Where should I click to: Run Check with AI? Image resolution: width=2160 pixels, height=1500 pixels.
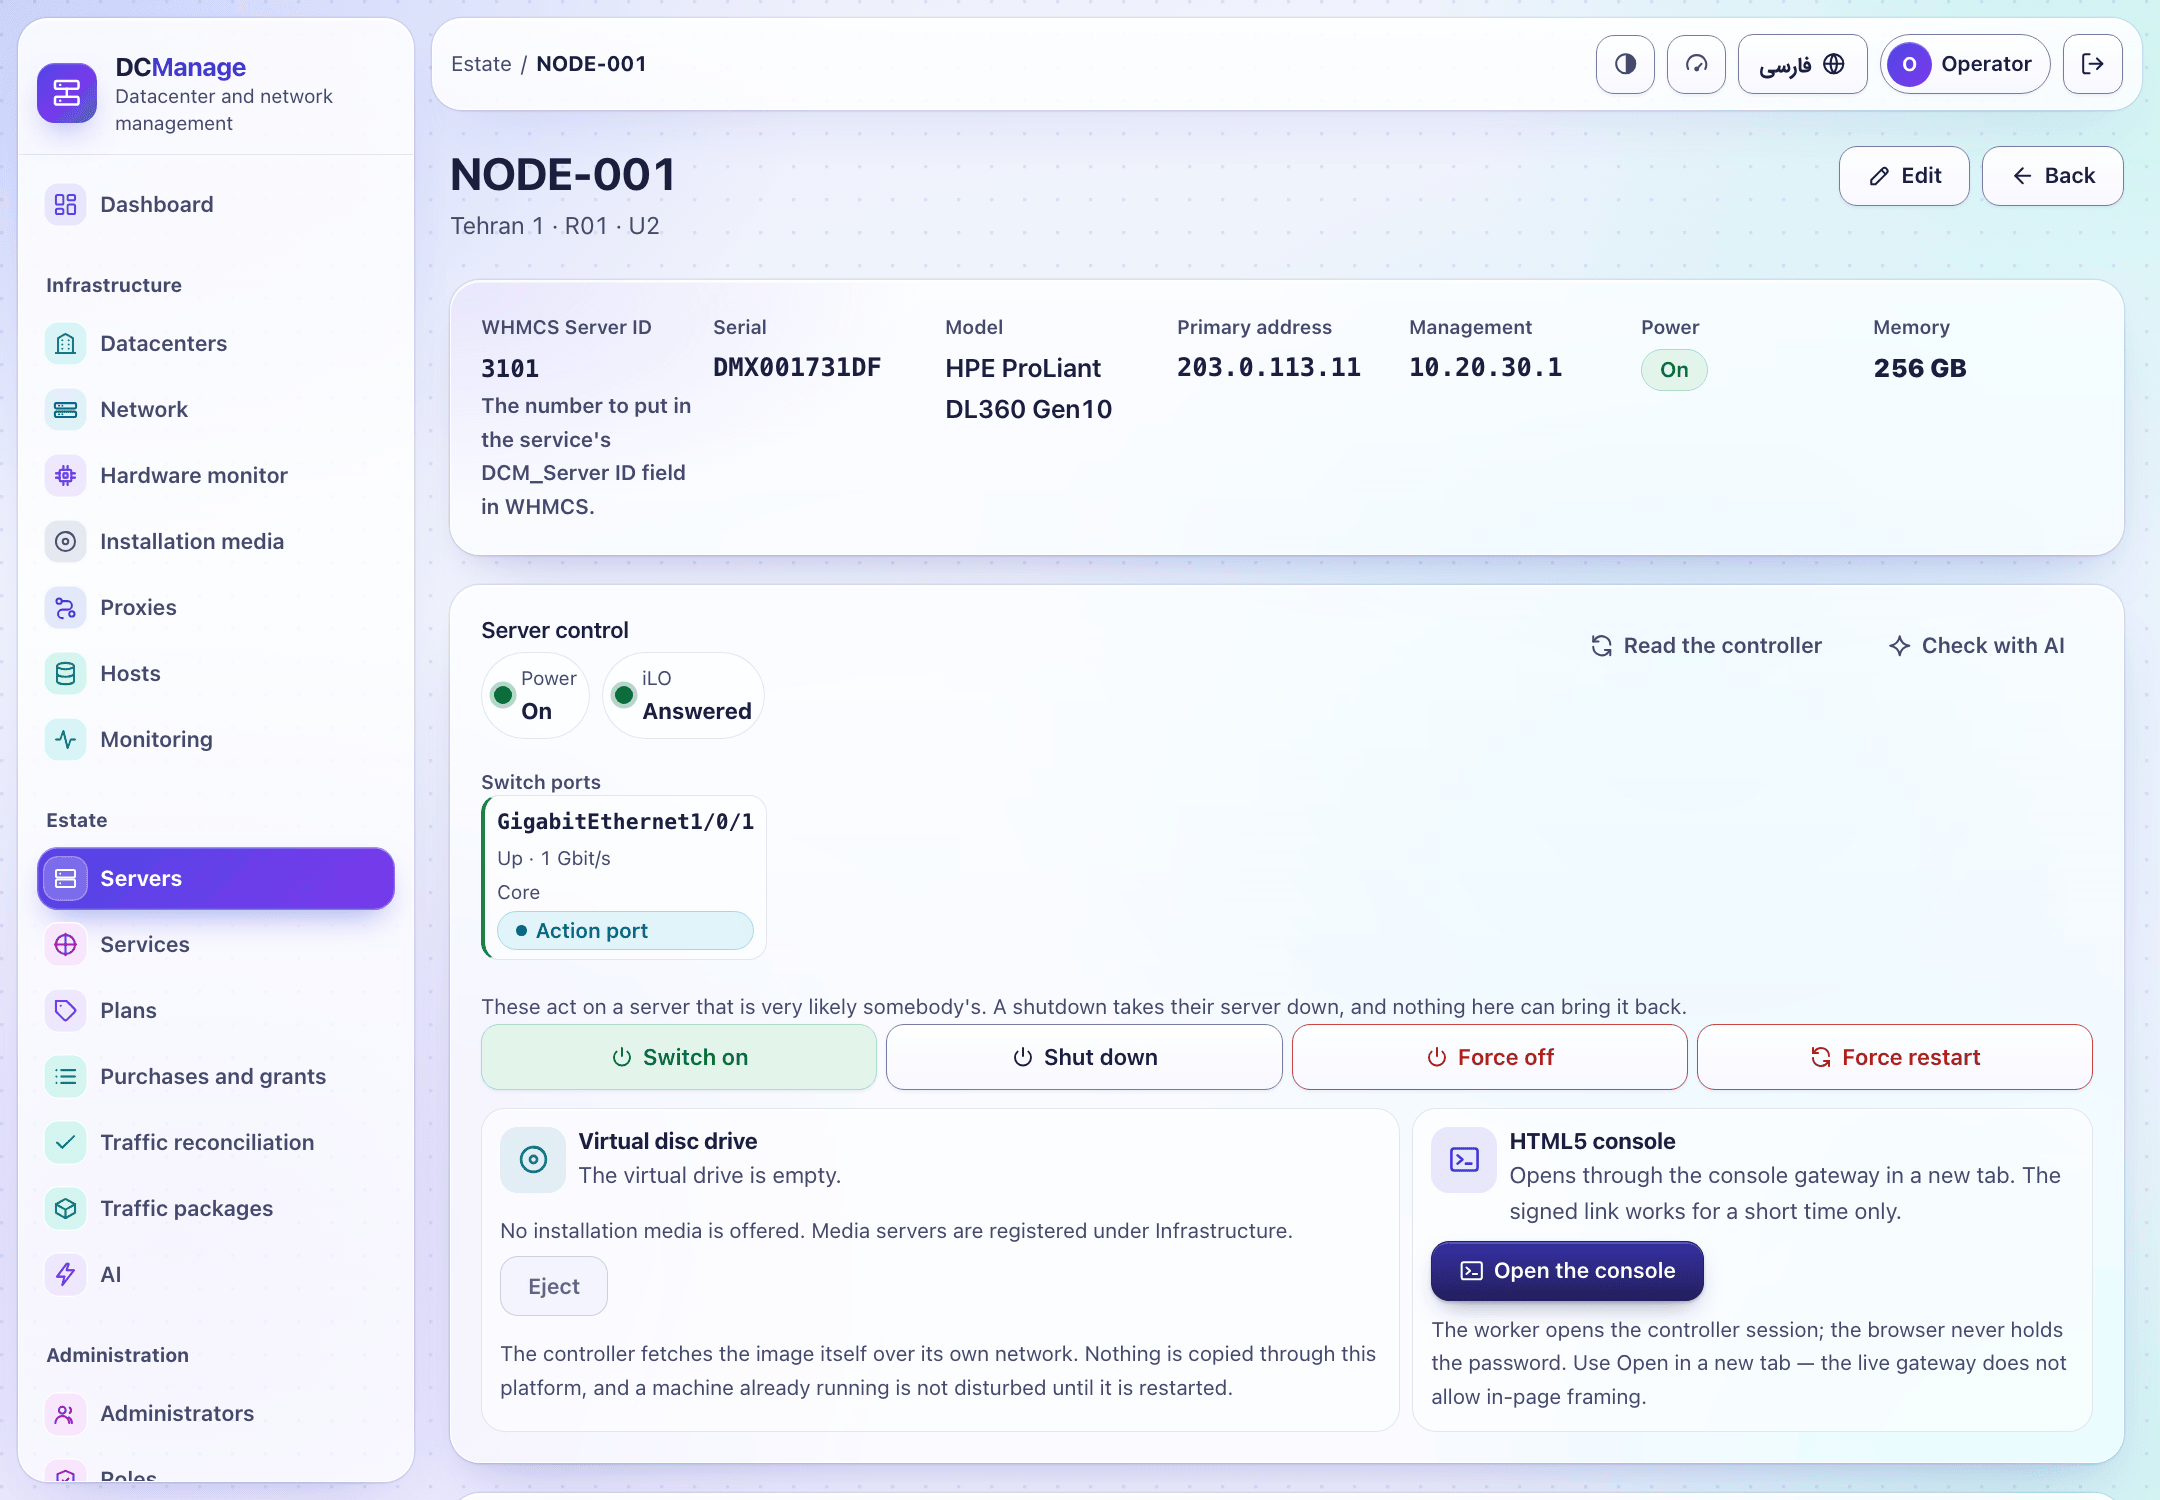click(x=1976, y=646)
